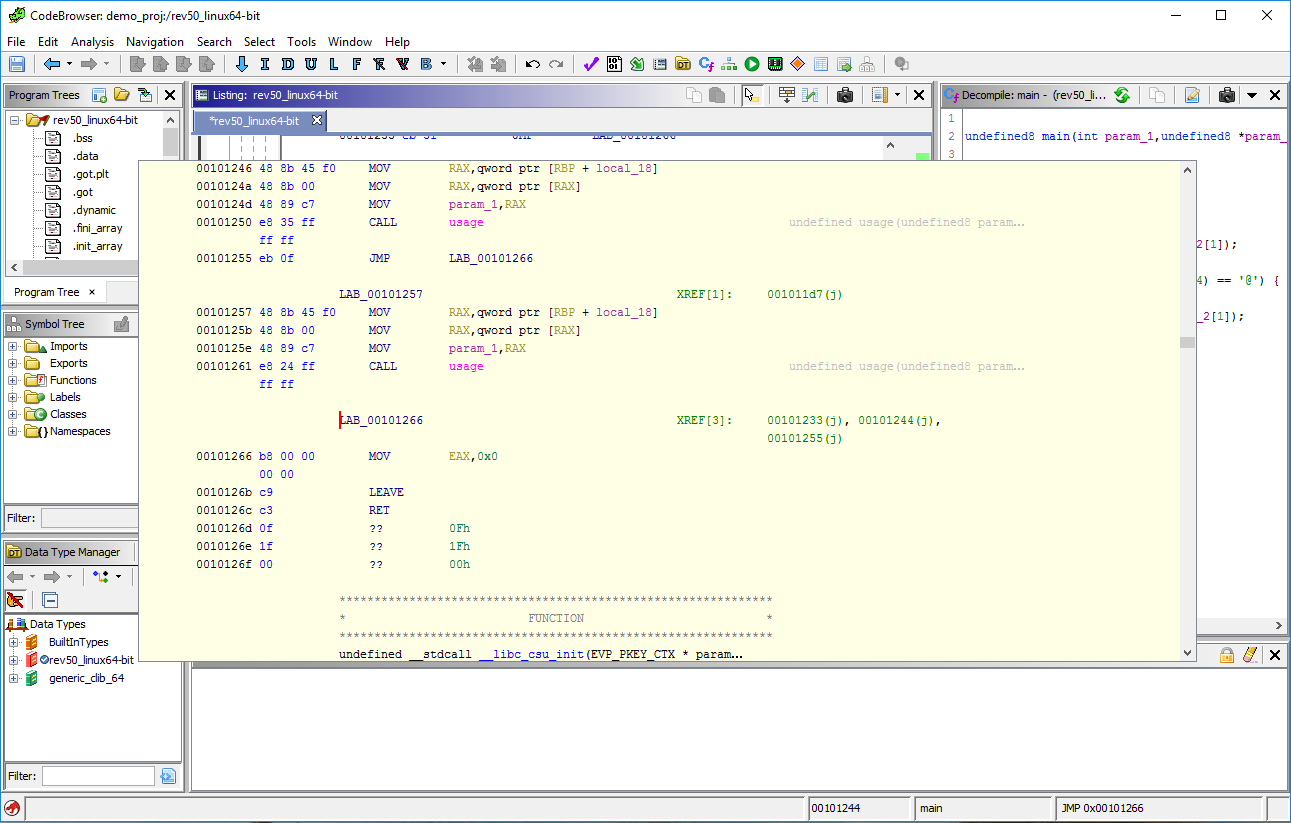Select Namespaces node in Symbol Tree

click(80, 431)
